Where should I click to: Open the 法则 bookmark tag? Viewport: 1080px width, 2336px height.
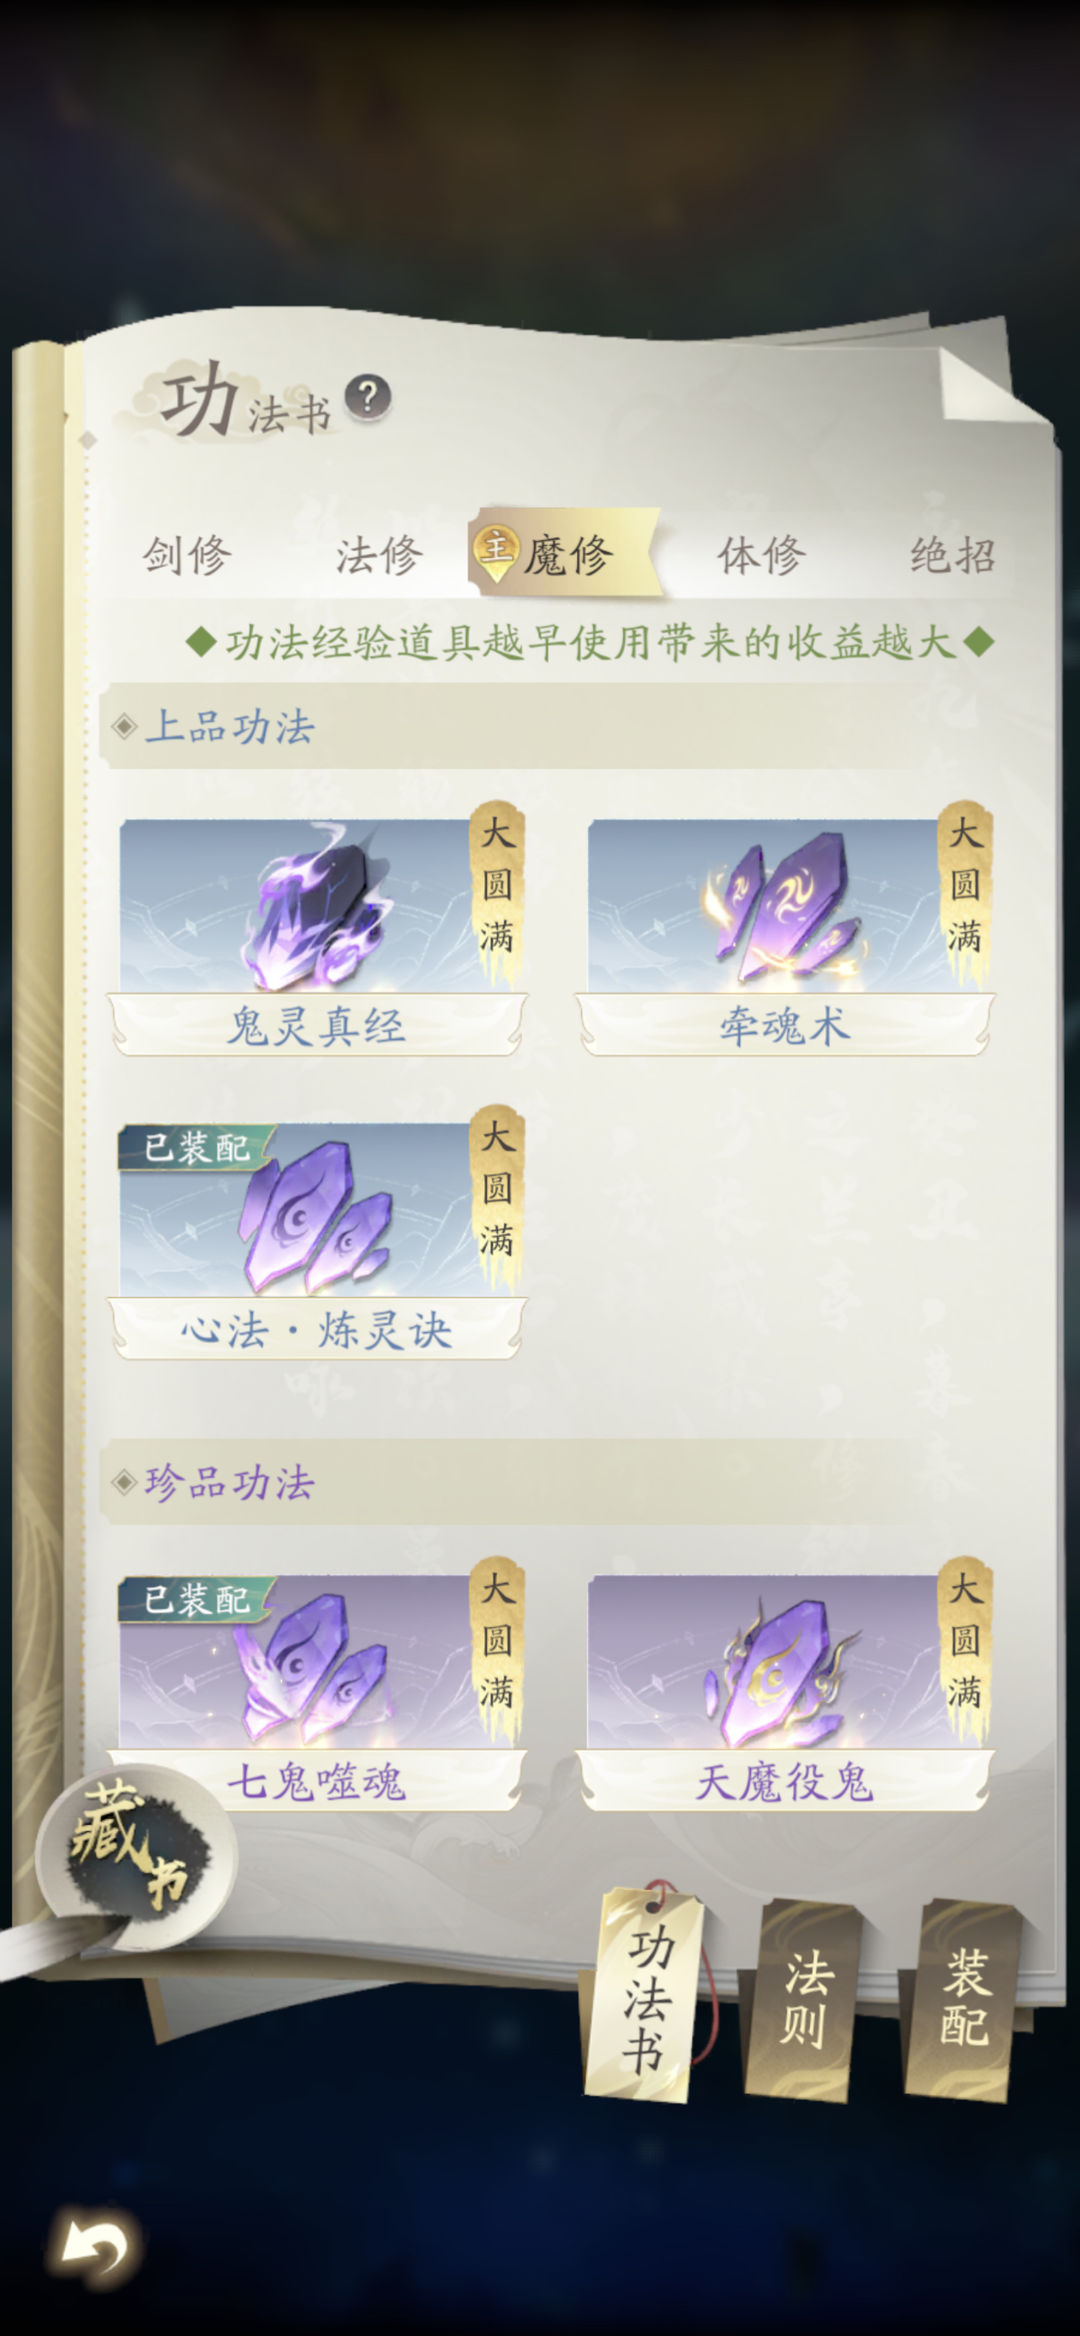pos(803,2000)
